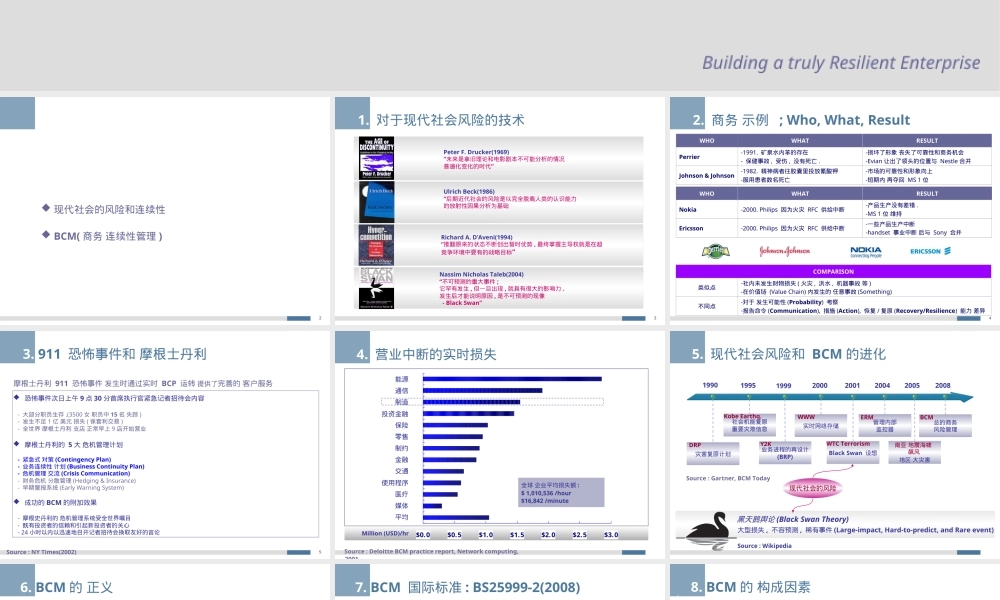
Task: Click the Johnson & Johnson table cell
Action: pyautogui.click(x=707, y=175)
